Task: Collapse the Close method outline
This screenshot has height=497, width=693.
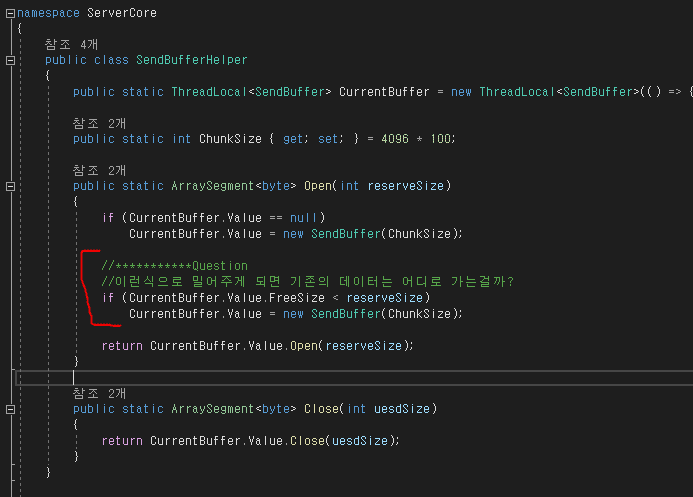Action: tap(11, 410)
